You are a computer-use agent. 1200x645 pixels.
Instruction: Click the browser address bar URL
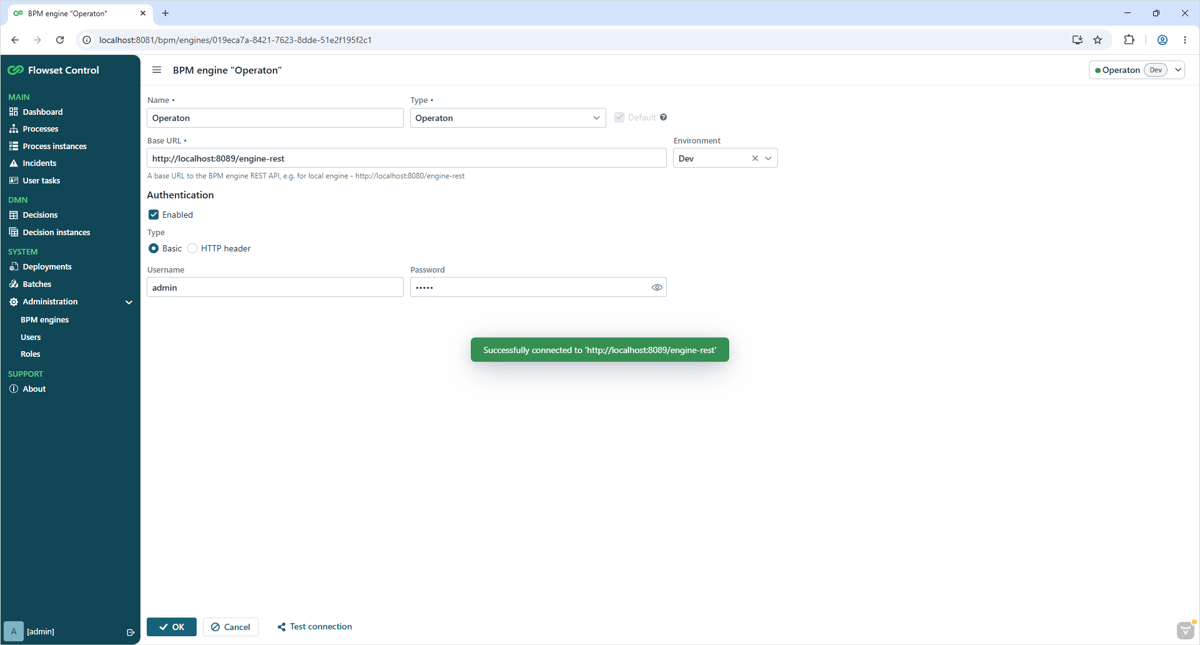235,40
